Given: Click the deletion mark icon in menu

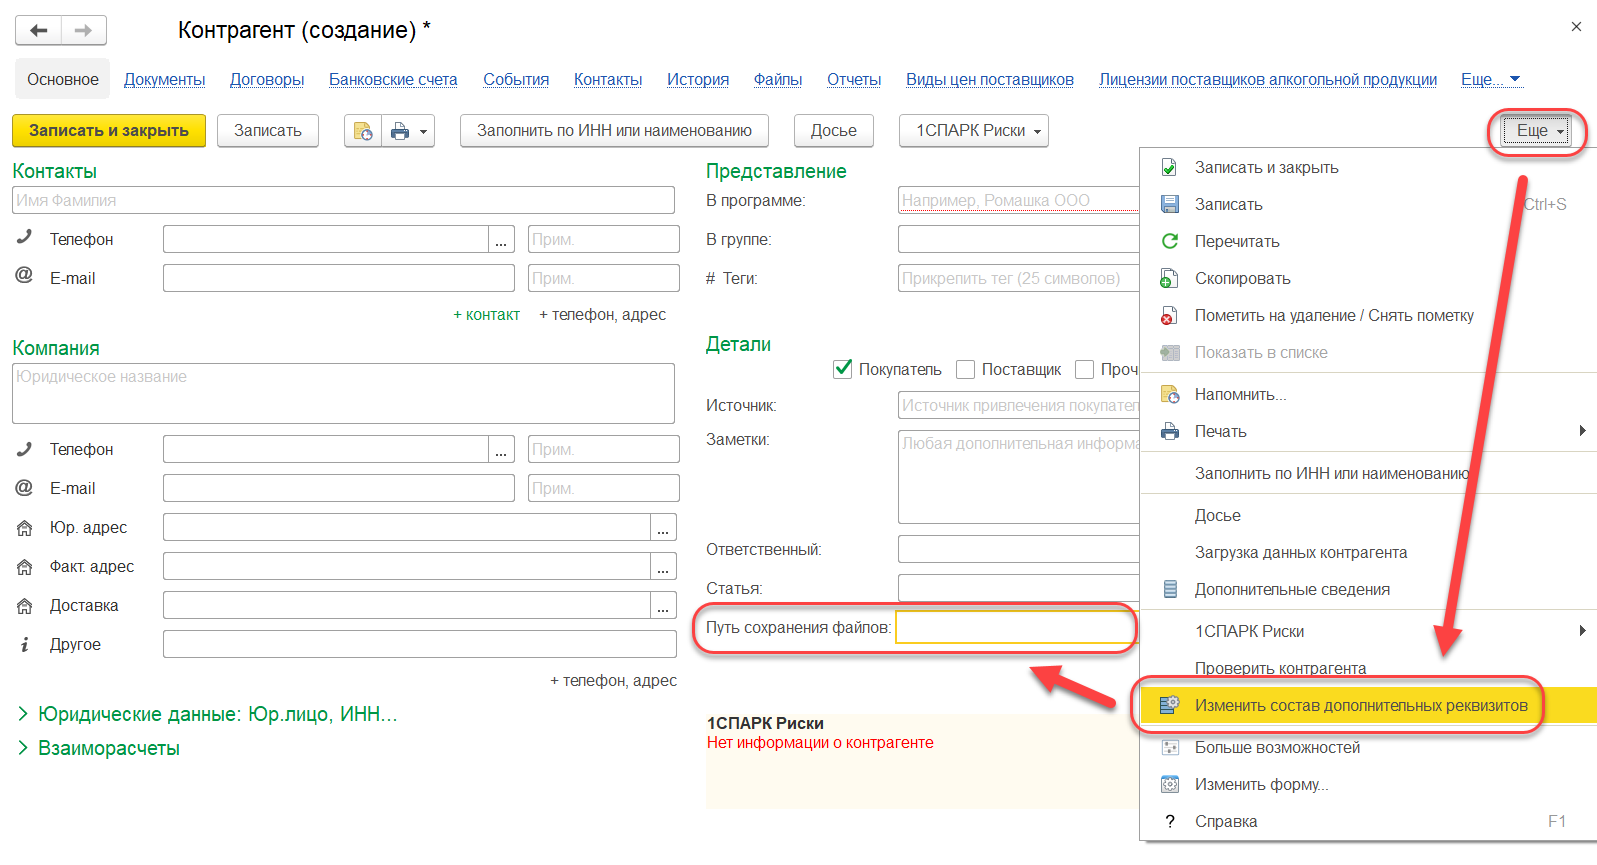Looking at the screenshot, I should (1169, 315).
